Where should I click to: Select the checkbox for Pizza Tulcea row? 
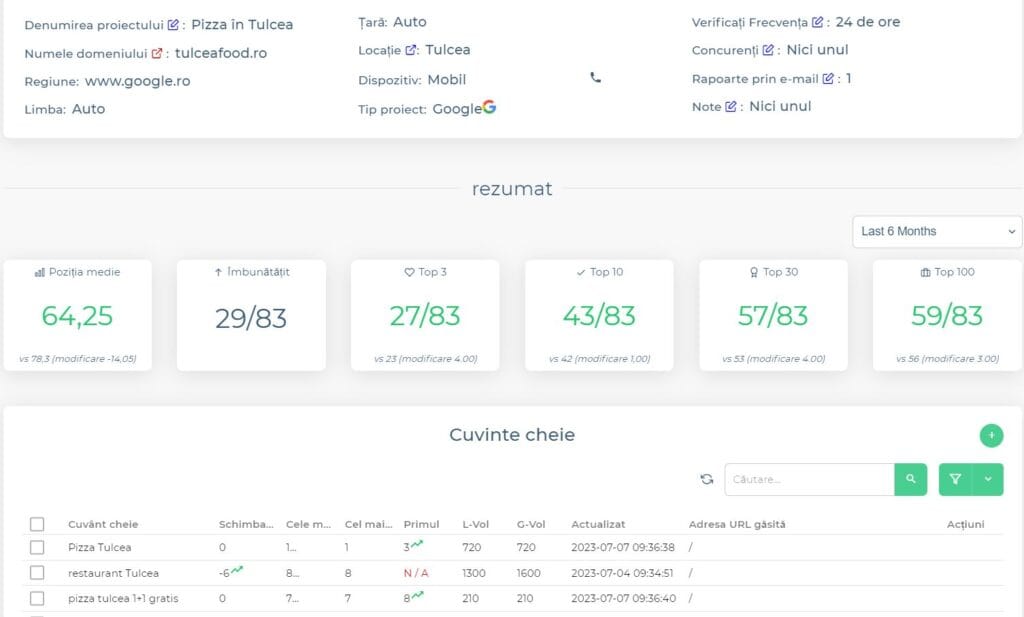coord(37,547)
